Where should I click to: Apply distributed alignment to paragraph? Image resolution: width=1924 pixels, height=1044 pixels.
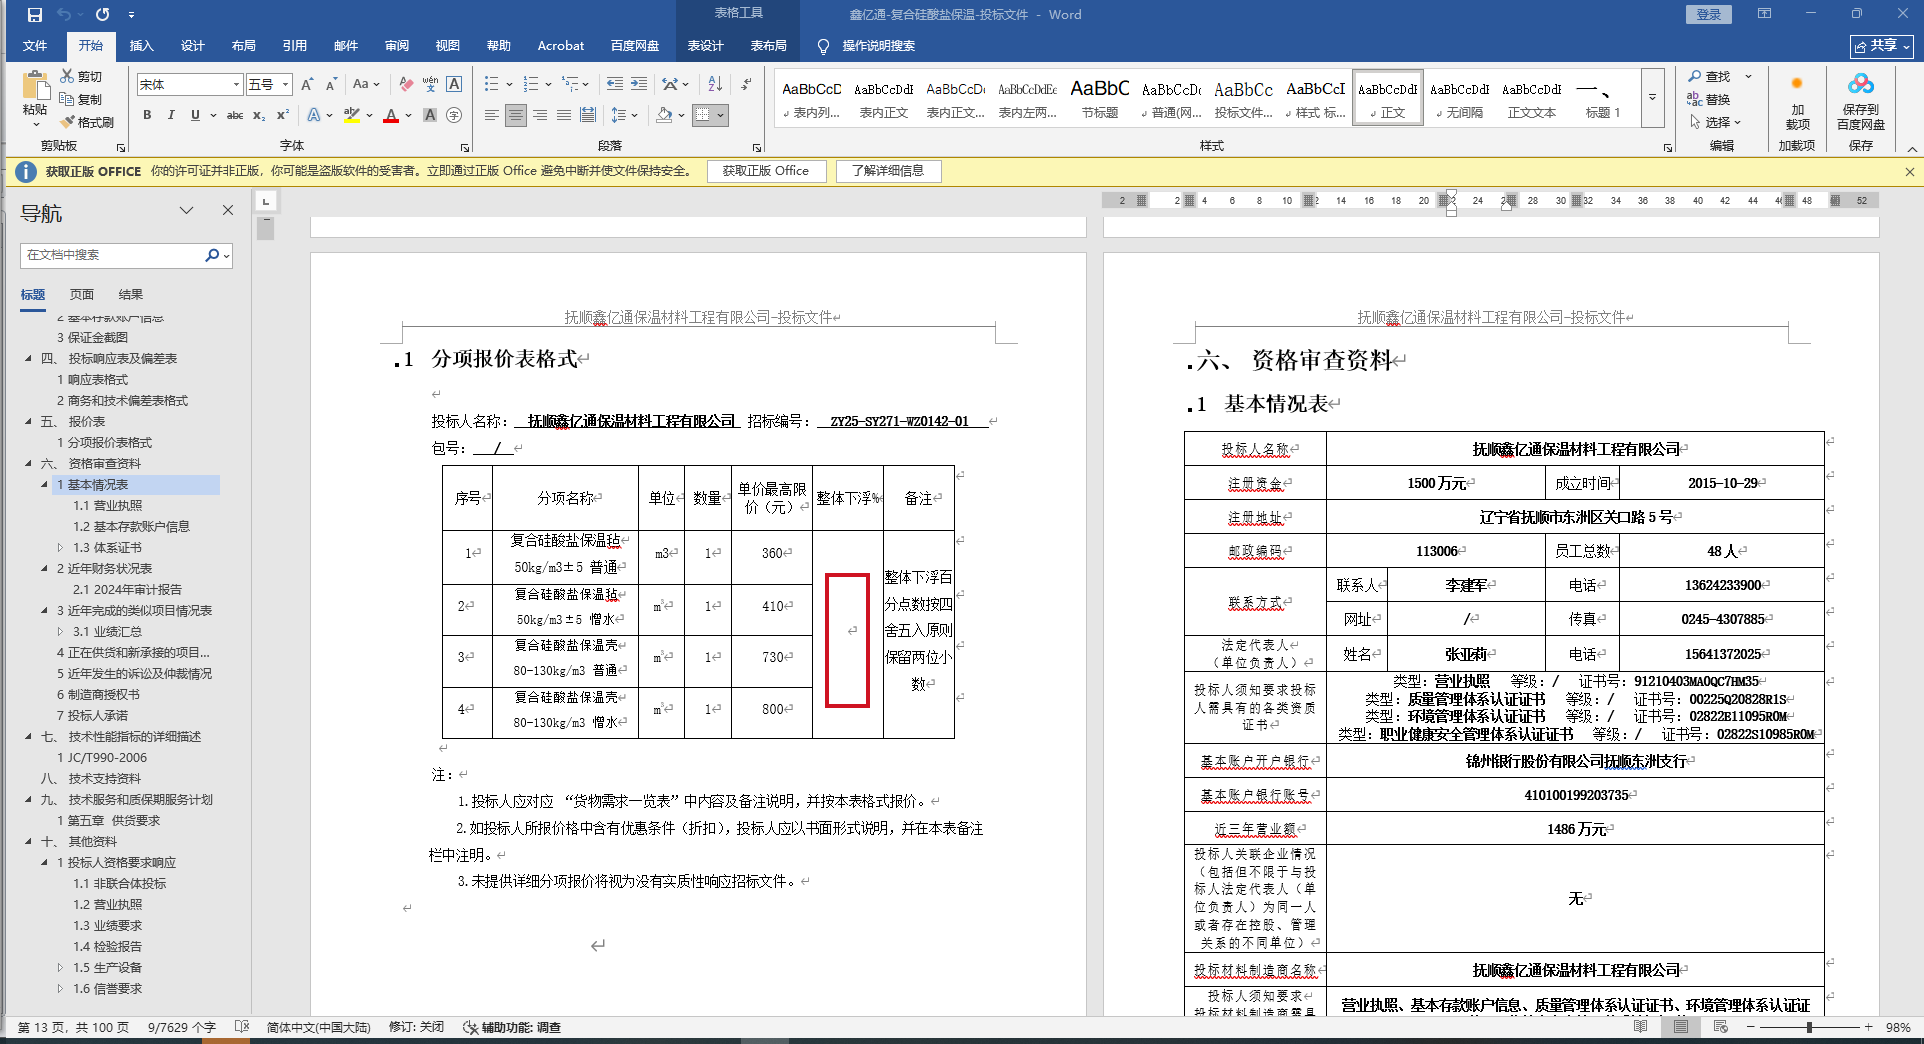click(588, 115)
